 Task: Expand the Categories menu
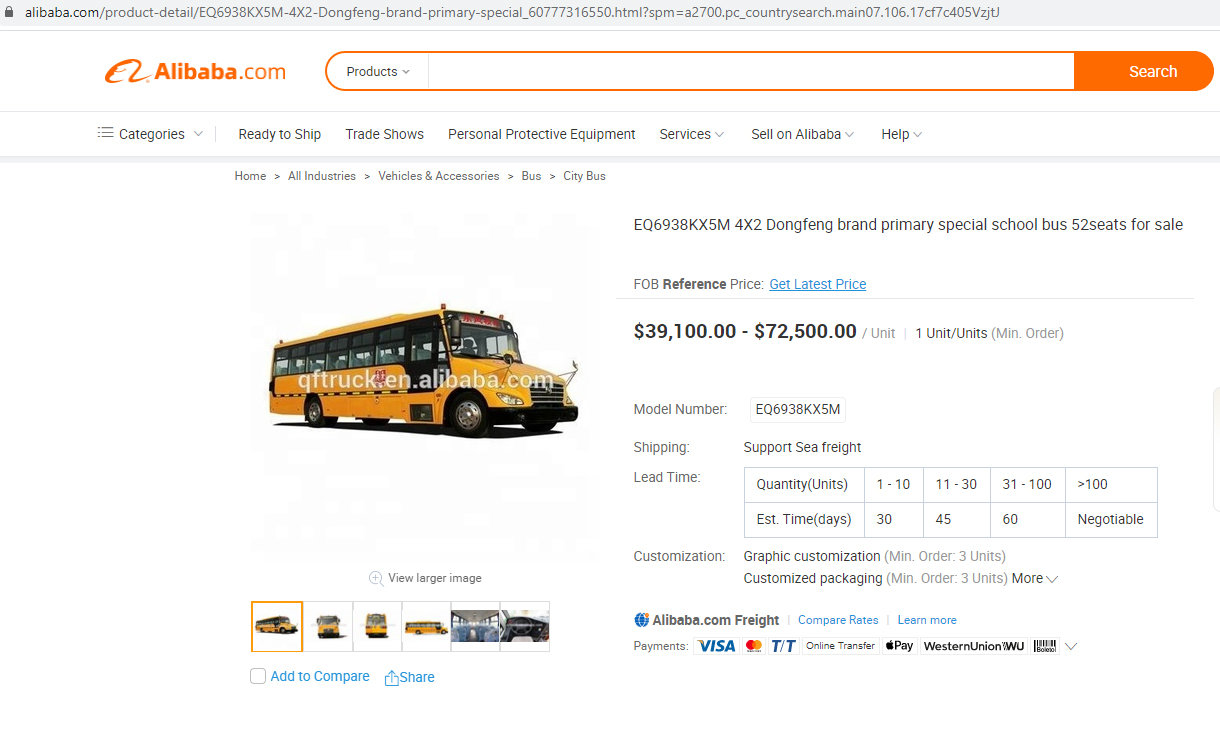[150, 134]
